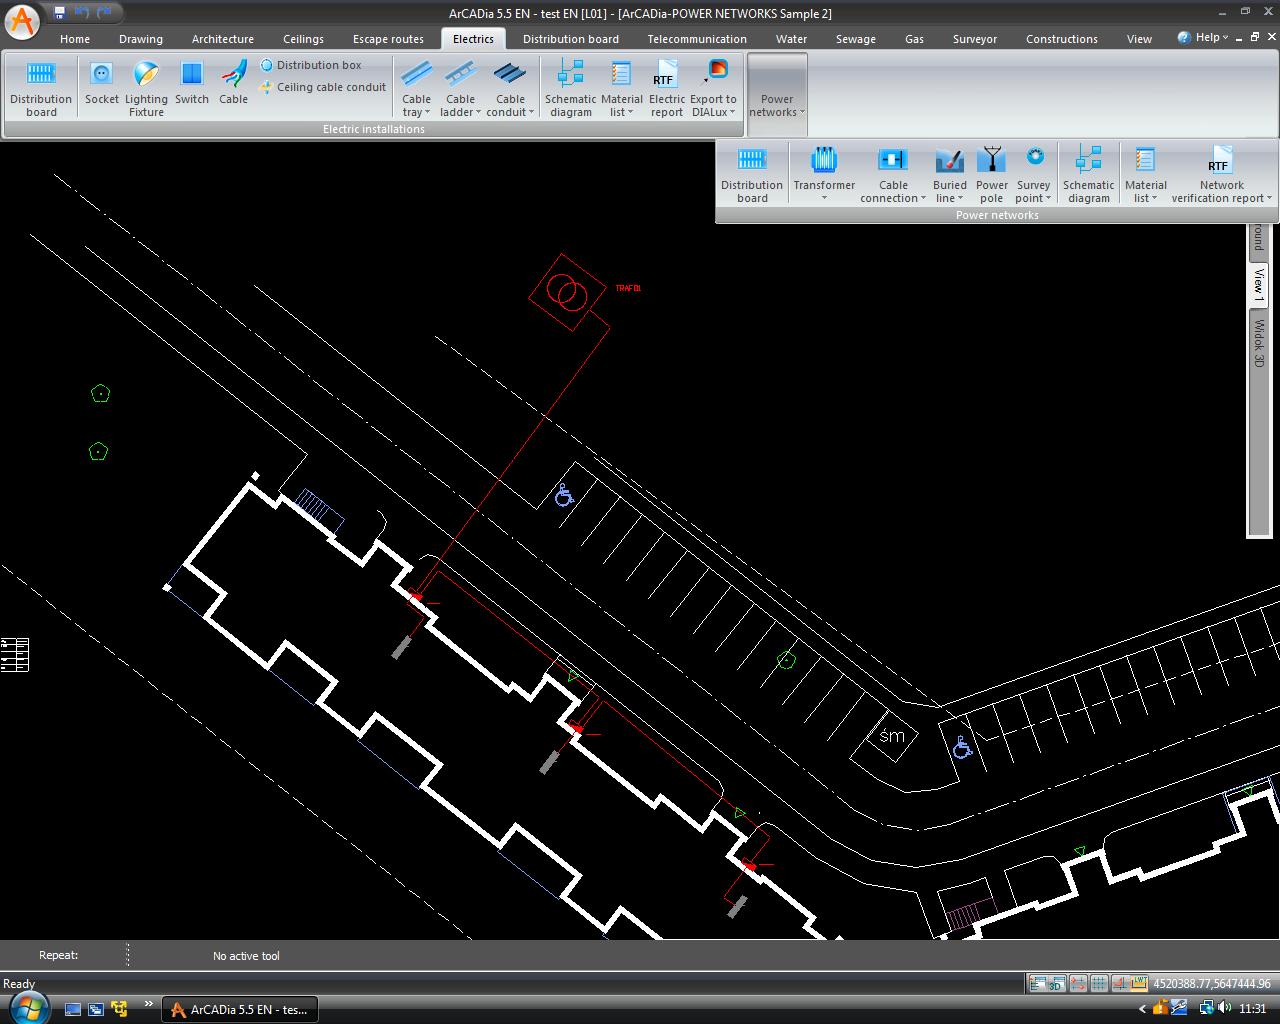
Task: Generate the Electric report RTF
Action: click(x=666, y=86)
